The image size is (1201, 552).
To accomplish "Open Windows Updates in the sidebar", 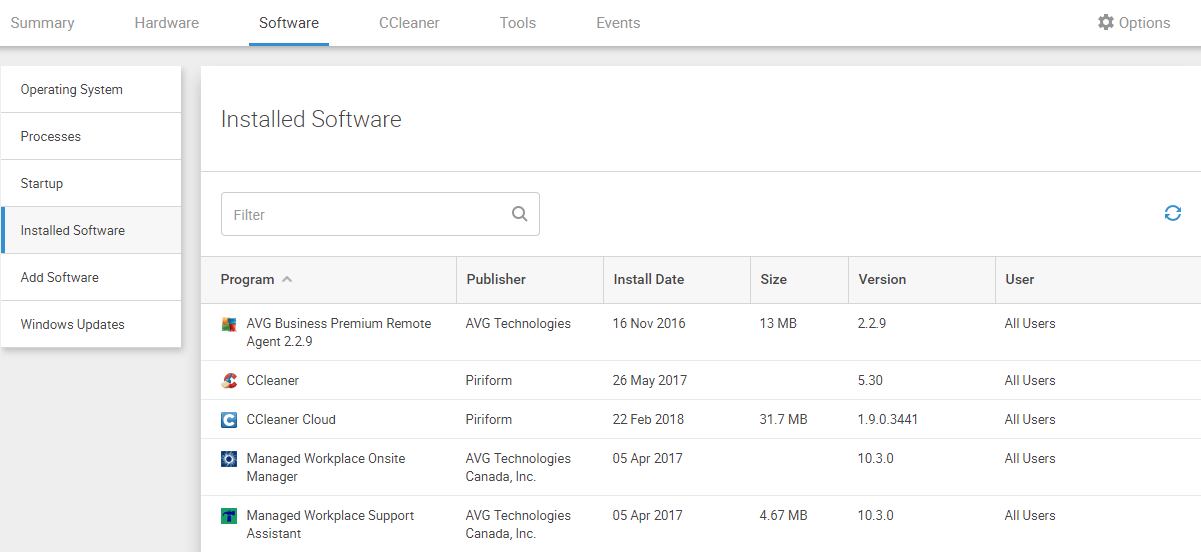I will pyautogui.click(x=73, y=324).
